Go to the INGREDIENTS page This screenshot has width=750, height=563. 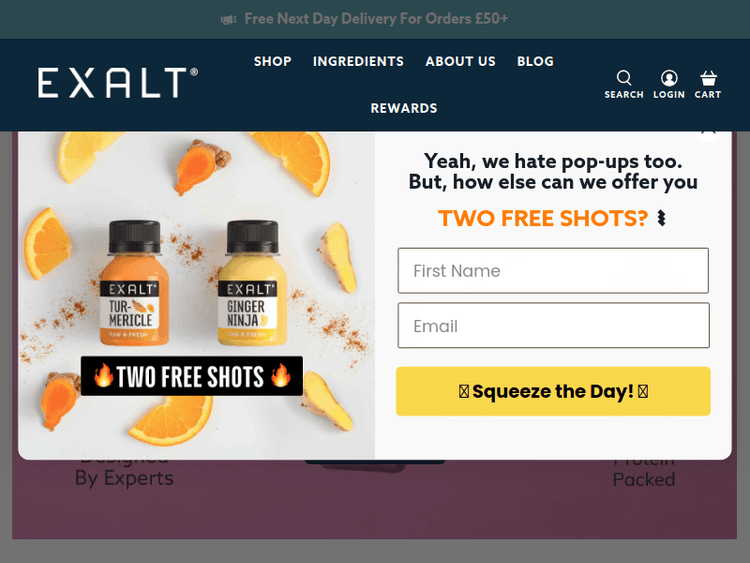358,61
